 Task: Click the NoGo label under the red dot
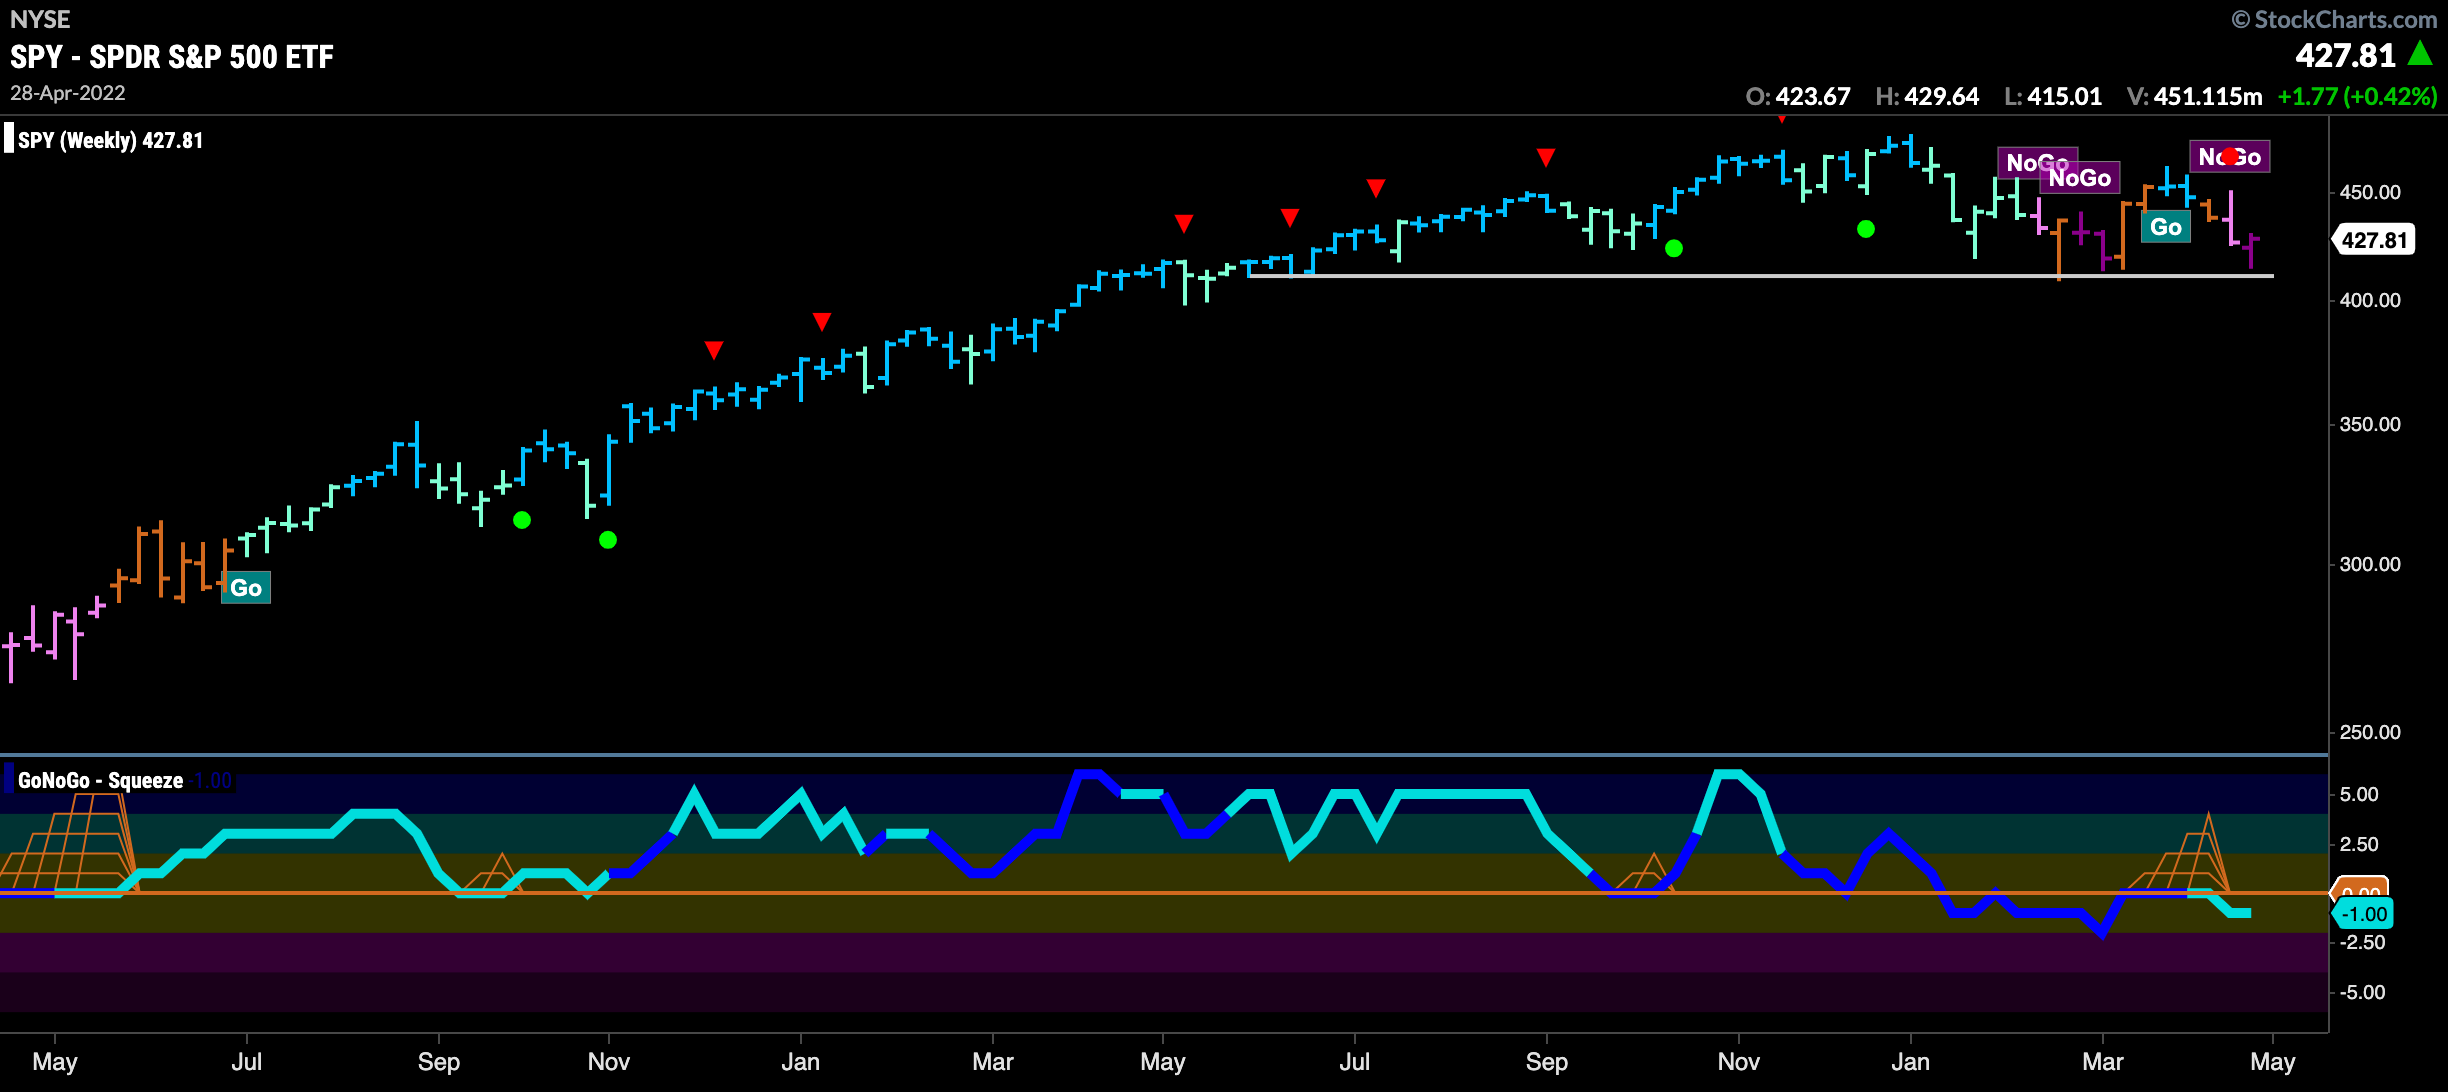[2230, 157]
